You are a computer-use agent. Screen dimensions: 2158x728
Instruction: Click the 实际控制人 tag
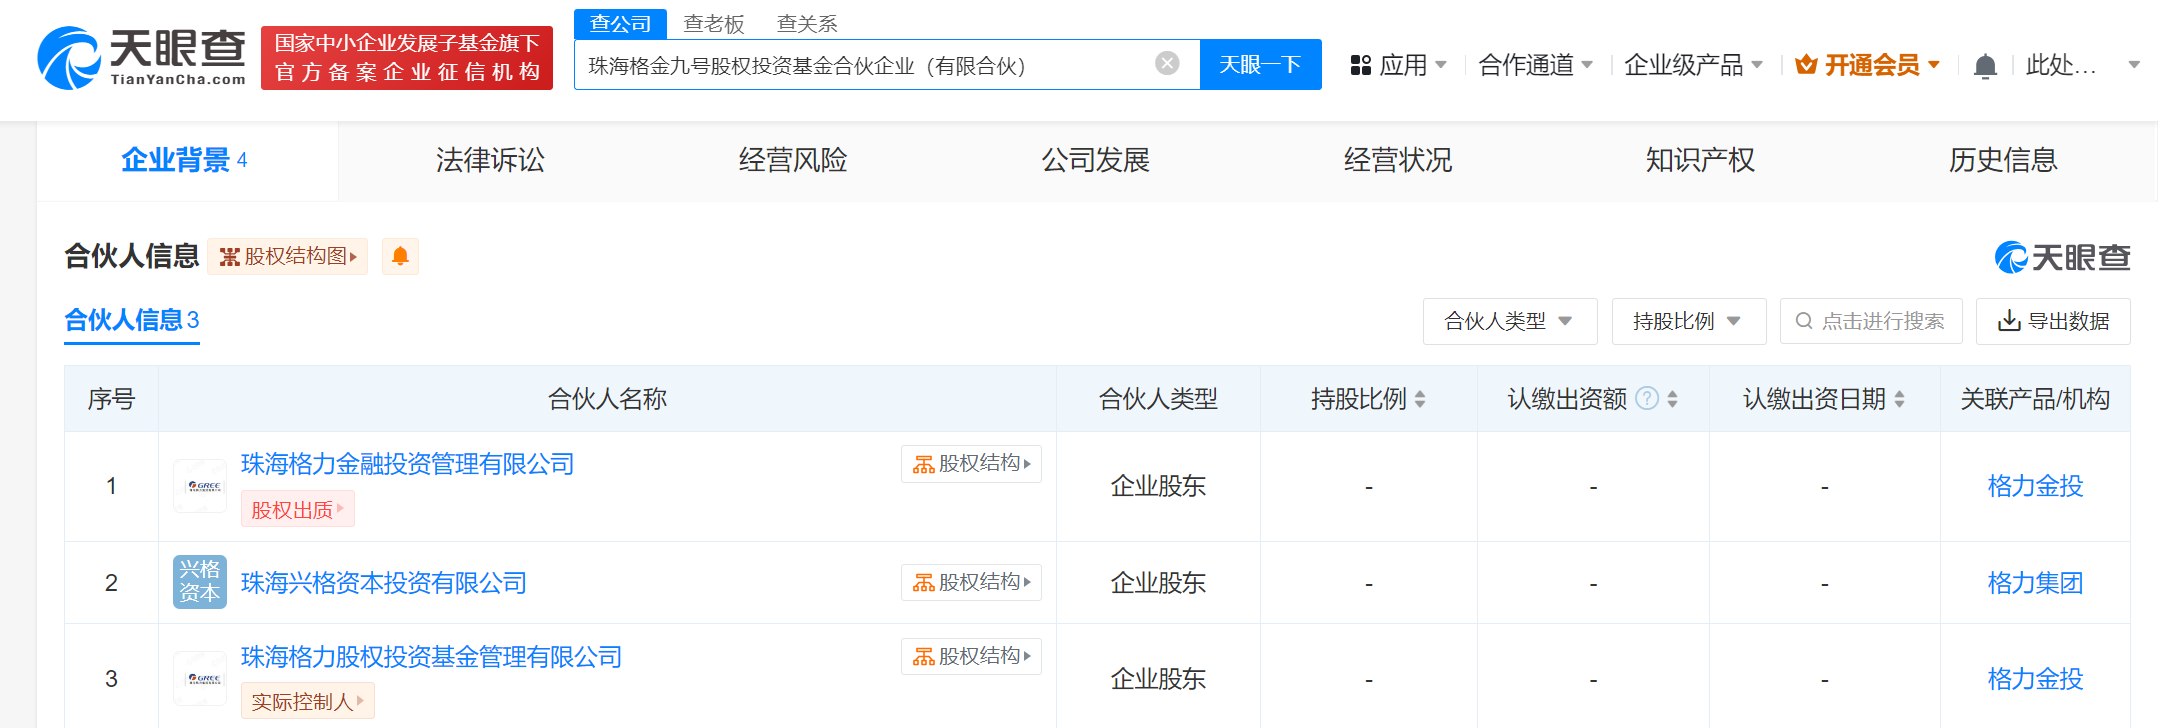(308, 702)
